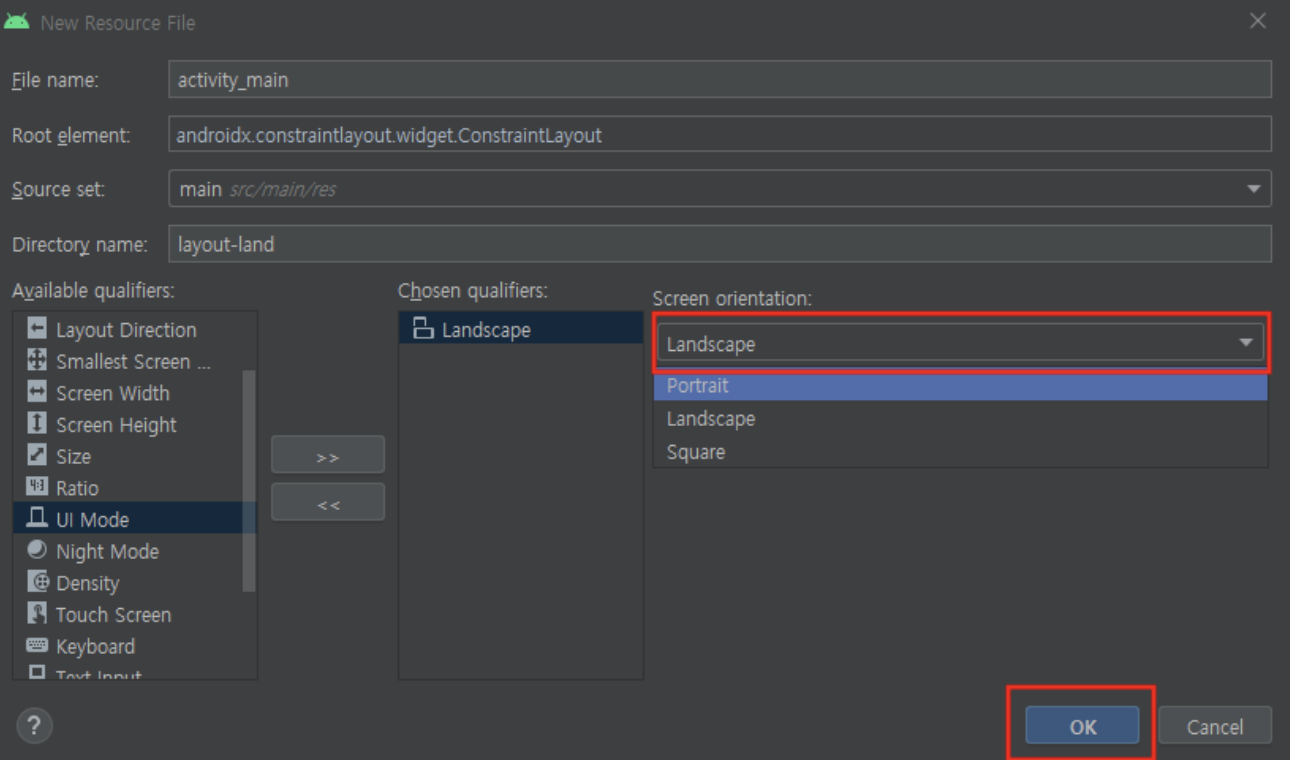Click the Night Mode moon icon

37,551
